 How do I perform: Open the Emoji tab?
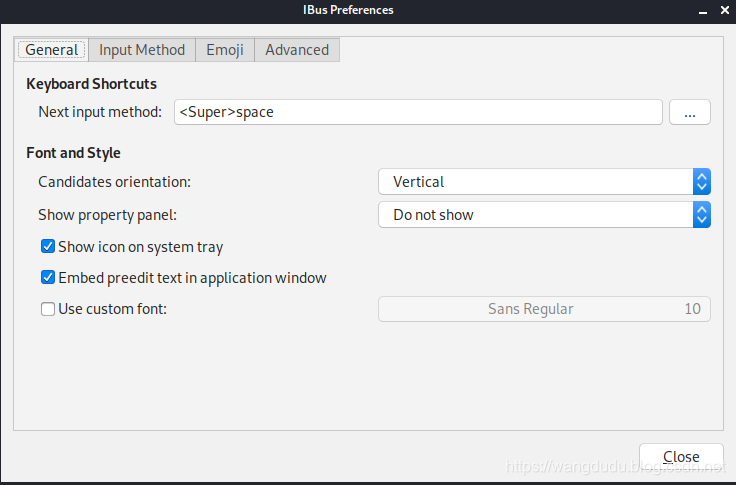click(x=225, y=50)
